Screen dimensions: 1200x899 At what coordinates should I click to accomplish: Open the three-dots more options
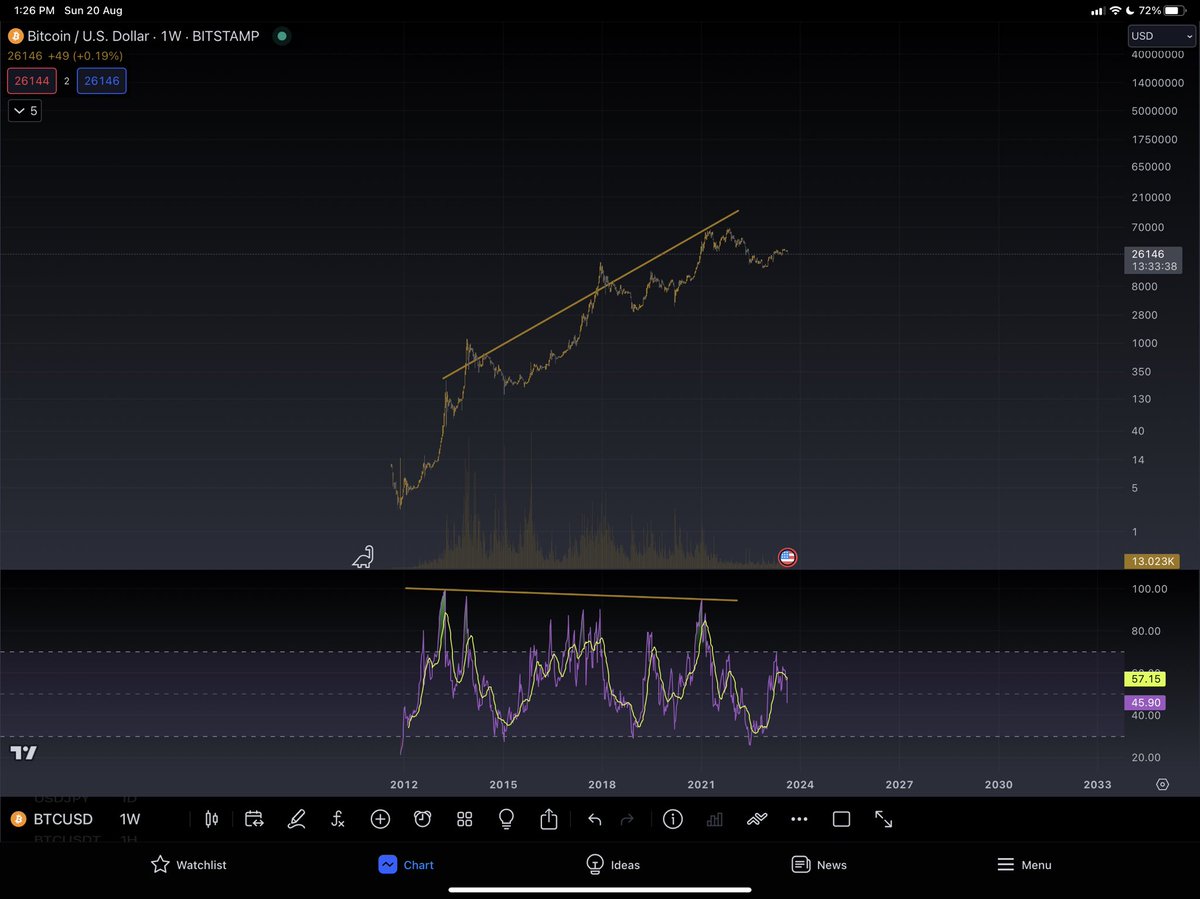799,819
